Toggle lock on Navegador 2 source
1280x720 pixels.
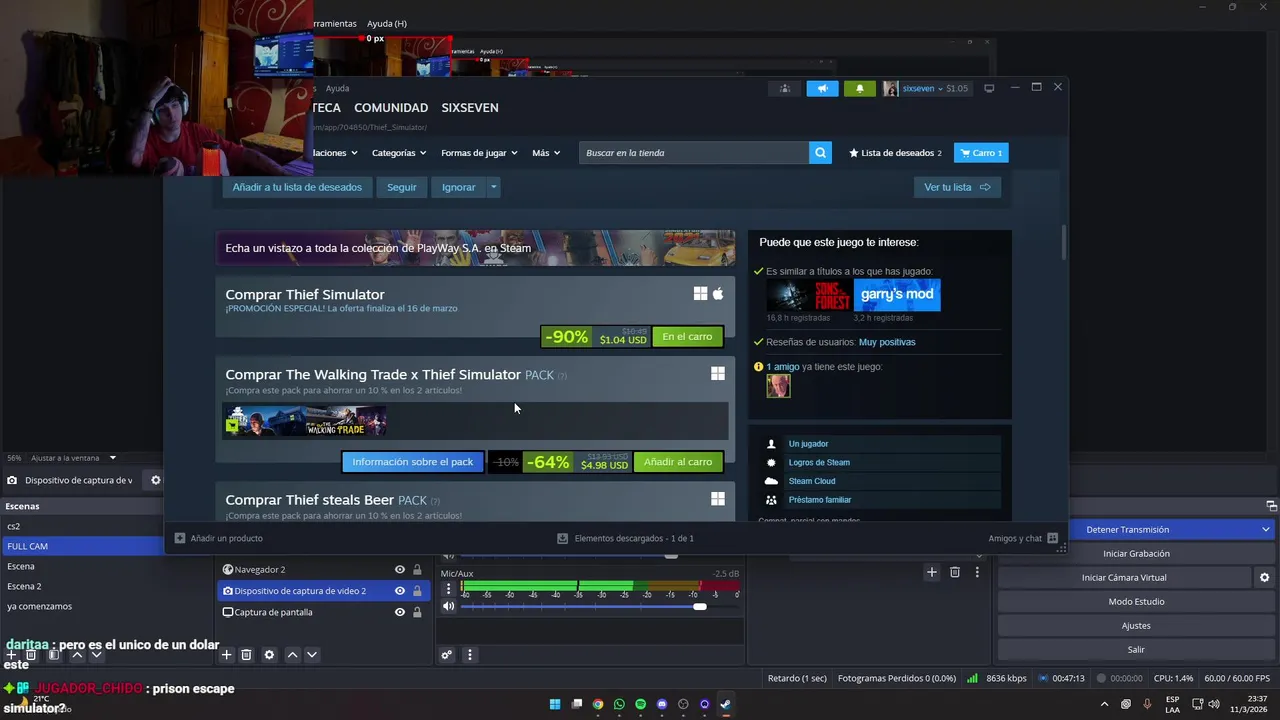(417, 570)
